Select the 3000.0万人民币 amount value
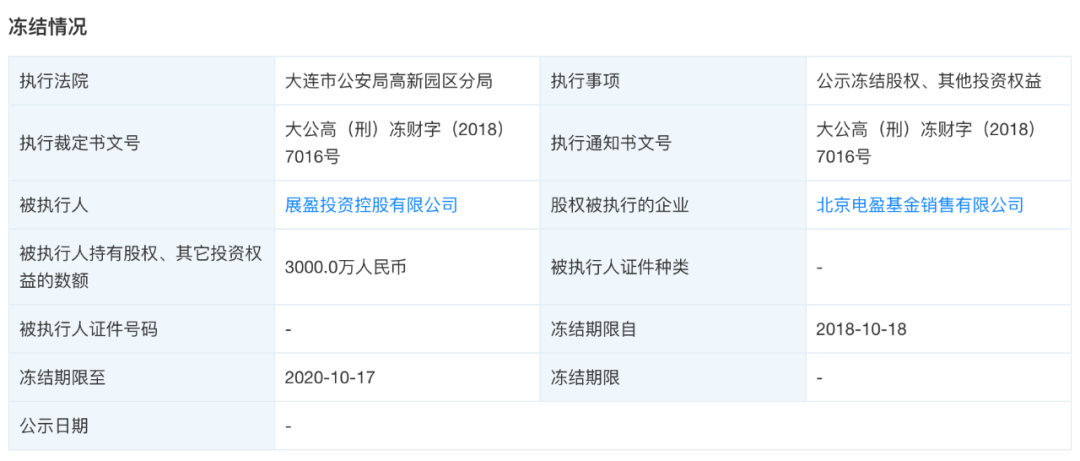Screen dimensions: 1080x461 click(346, 267)
